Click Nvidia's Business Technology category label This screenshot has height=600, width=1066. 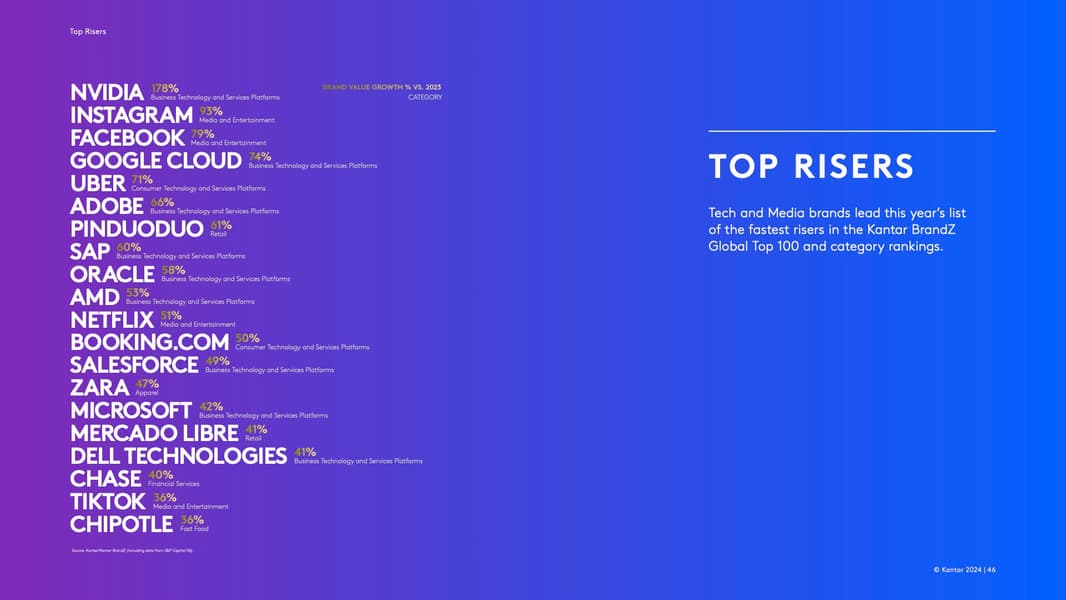click(215, 98)
